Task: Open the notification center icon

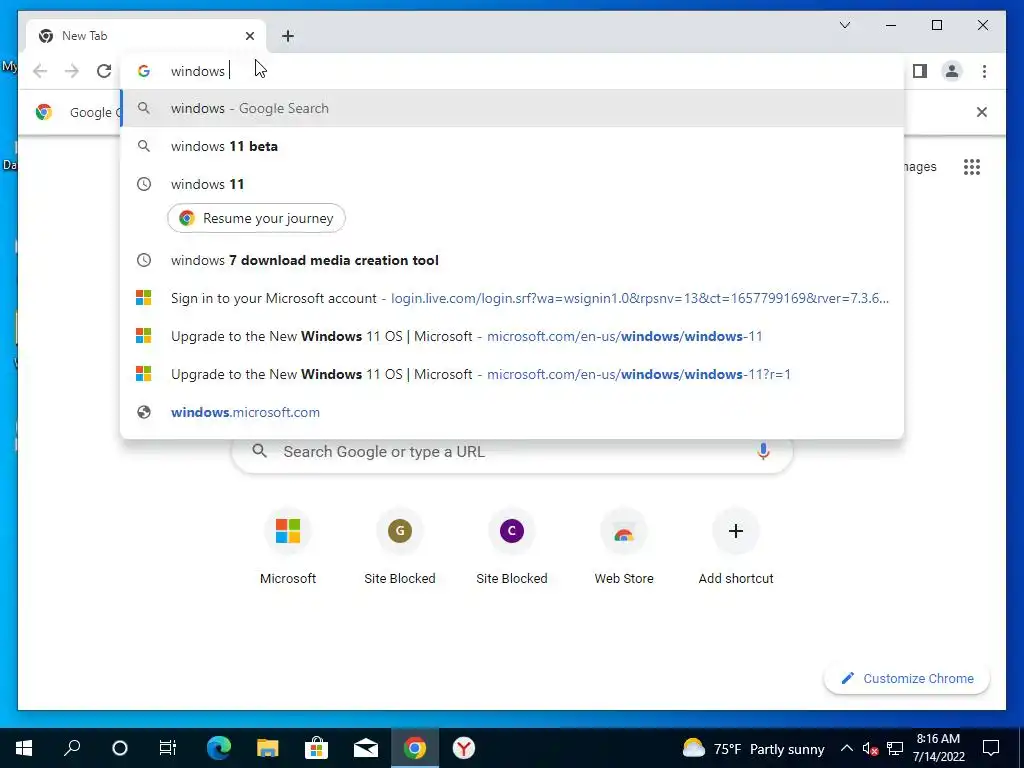Action: tap(991, 748)
